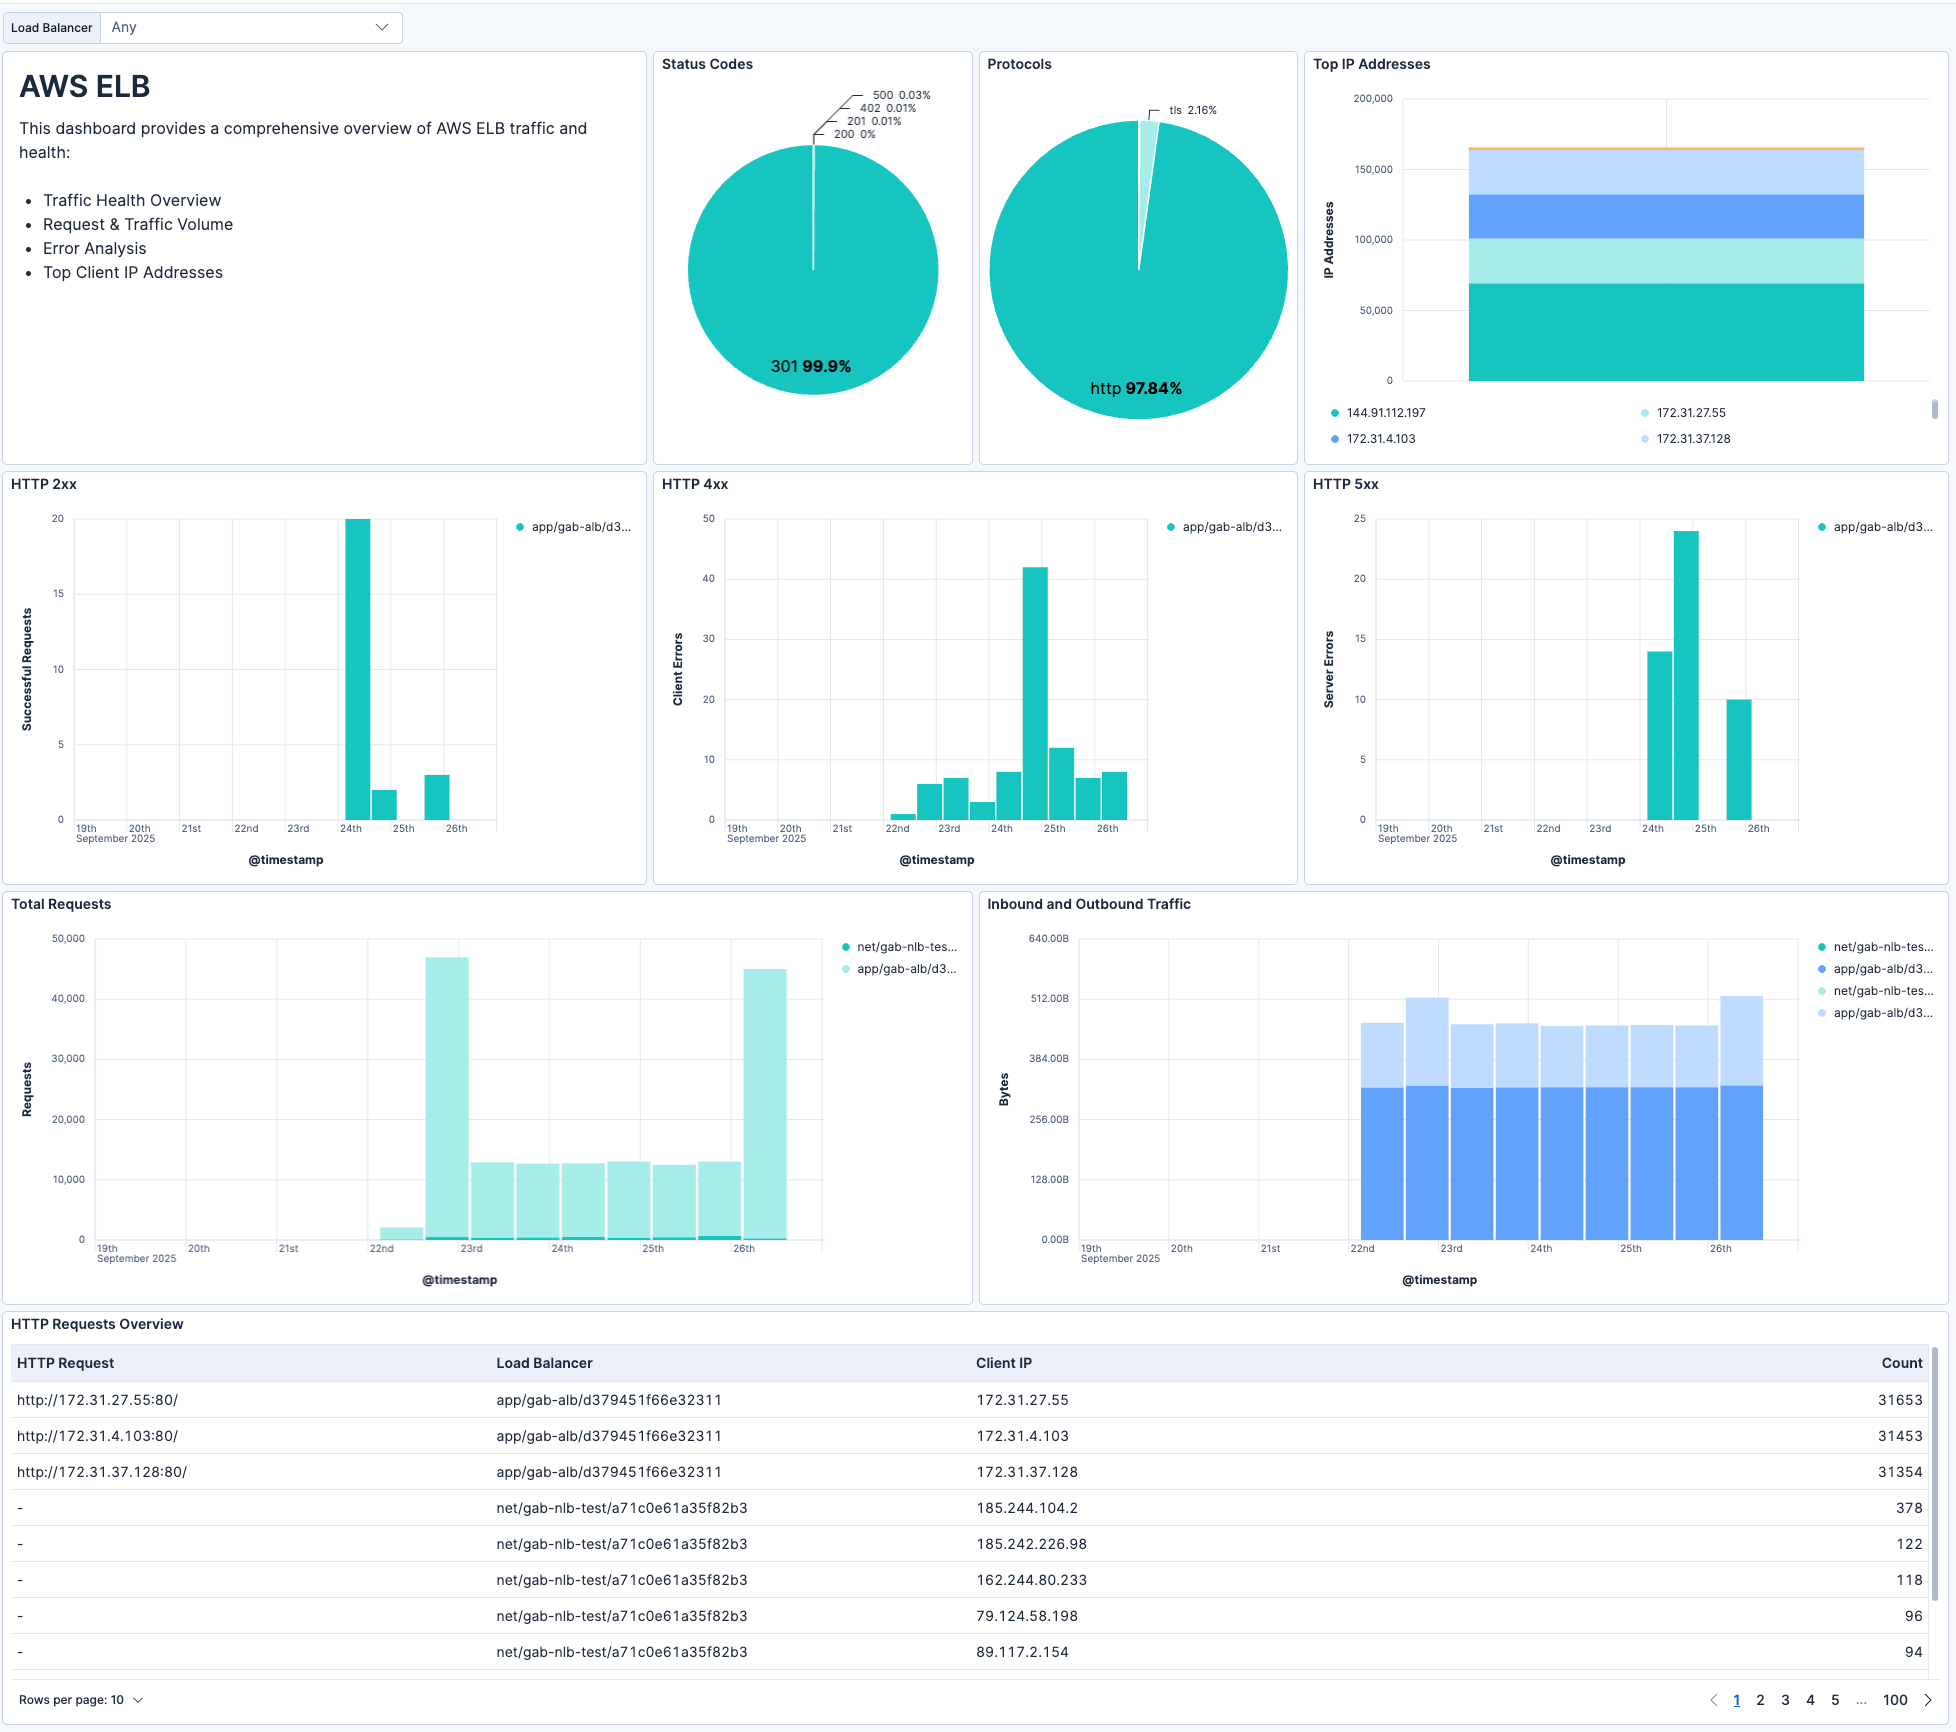
Task: Toggle 172.31.27.55 legend series
Action: pos(1690,413)
